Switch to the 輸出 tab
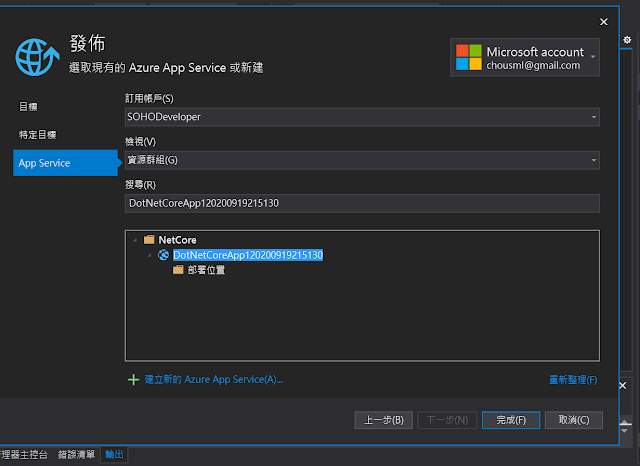 (x=114, y=455)
